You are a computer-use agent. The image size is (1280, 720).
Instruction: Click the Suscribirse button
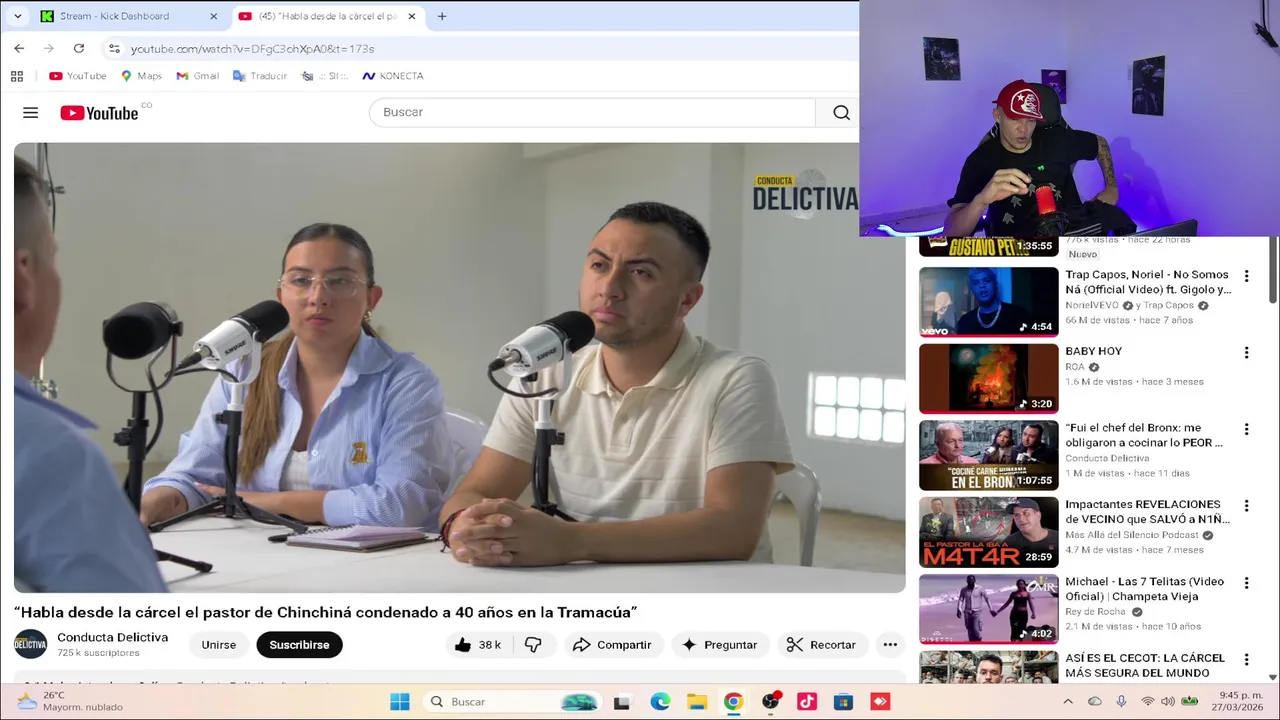[x=299, y=645]
